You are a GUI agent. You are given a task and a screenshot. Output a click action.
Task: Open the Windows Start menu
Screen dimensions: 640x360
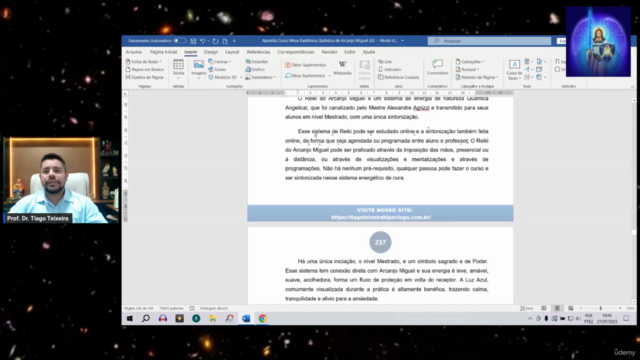coord(129,318)
